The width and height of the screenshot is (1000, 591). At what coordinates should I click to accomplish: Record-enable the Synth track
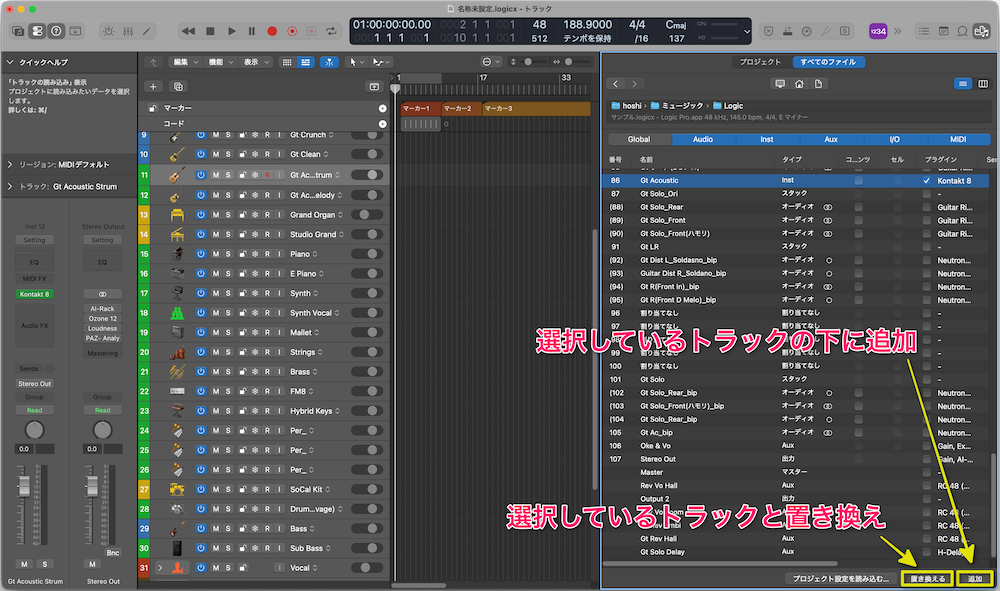(267, 293)
